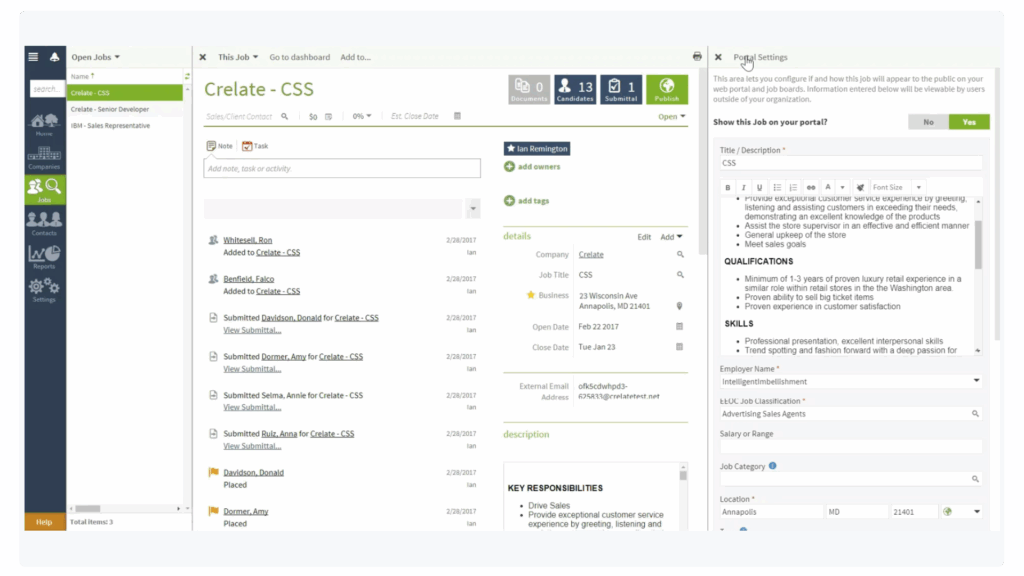Open the This Job menu
The width and height of the screenshot is (1024, 576).
[238, 57]
